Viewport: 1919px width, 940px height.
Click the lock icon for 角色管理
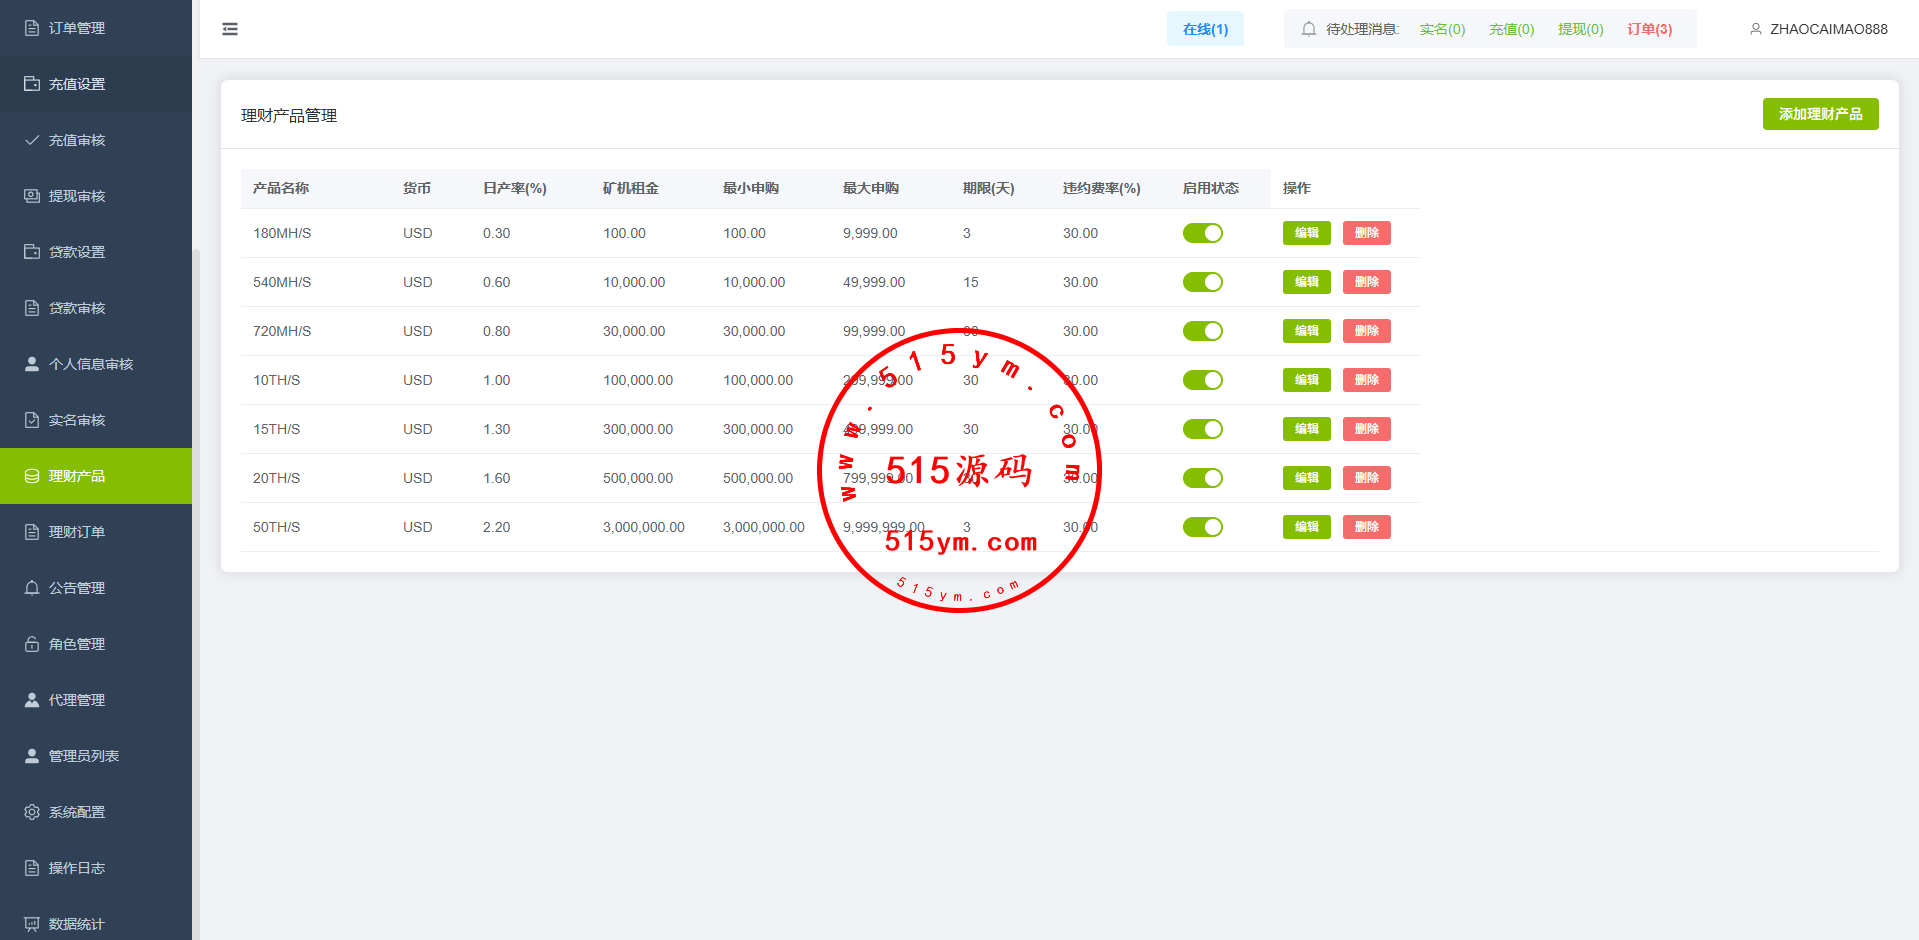click(x=32, y=644)
